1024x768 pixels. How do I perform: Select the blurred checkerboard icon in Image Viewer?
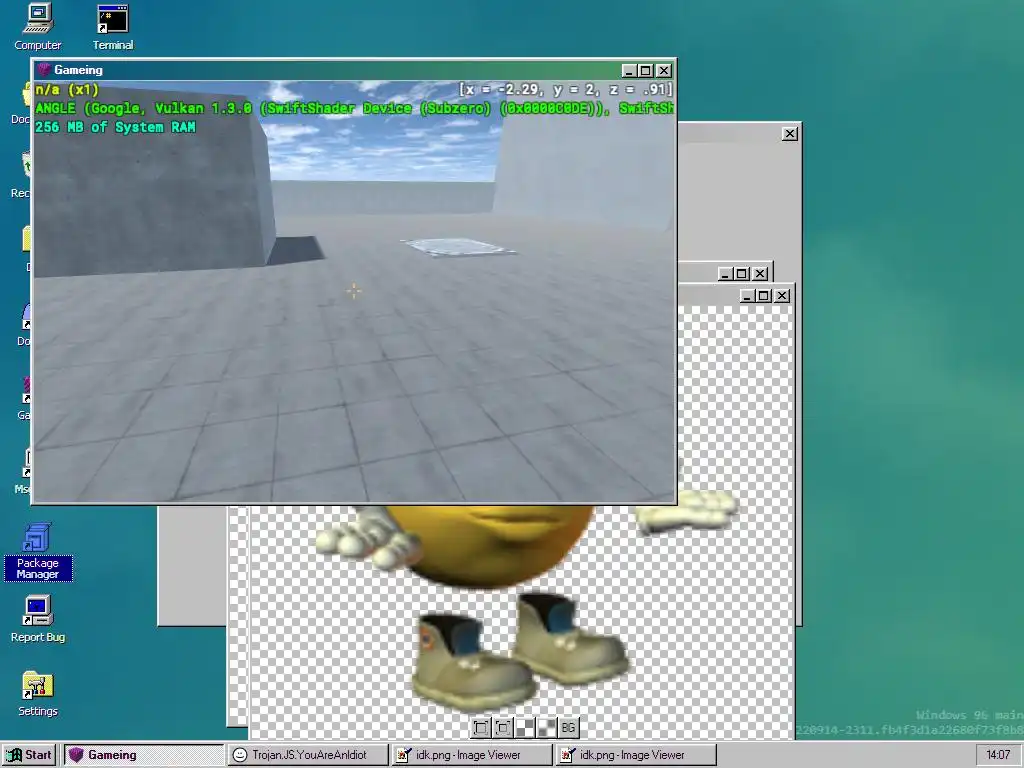pyautogui.click(x=547, y=728)
